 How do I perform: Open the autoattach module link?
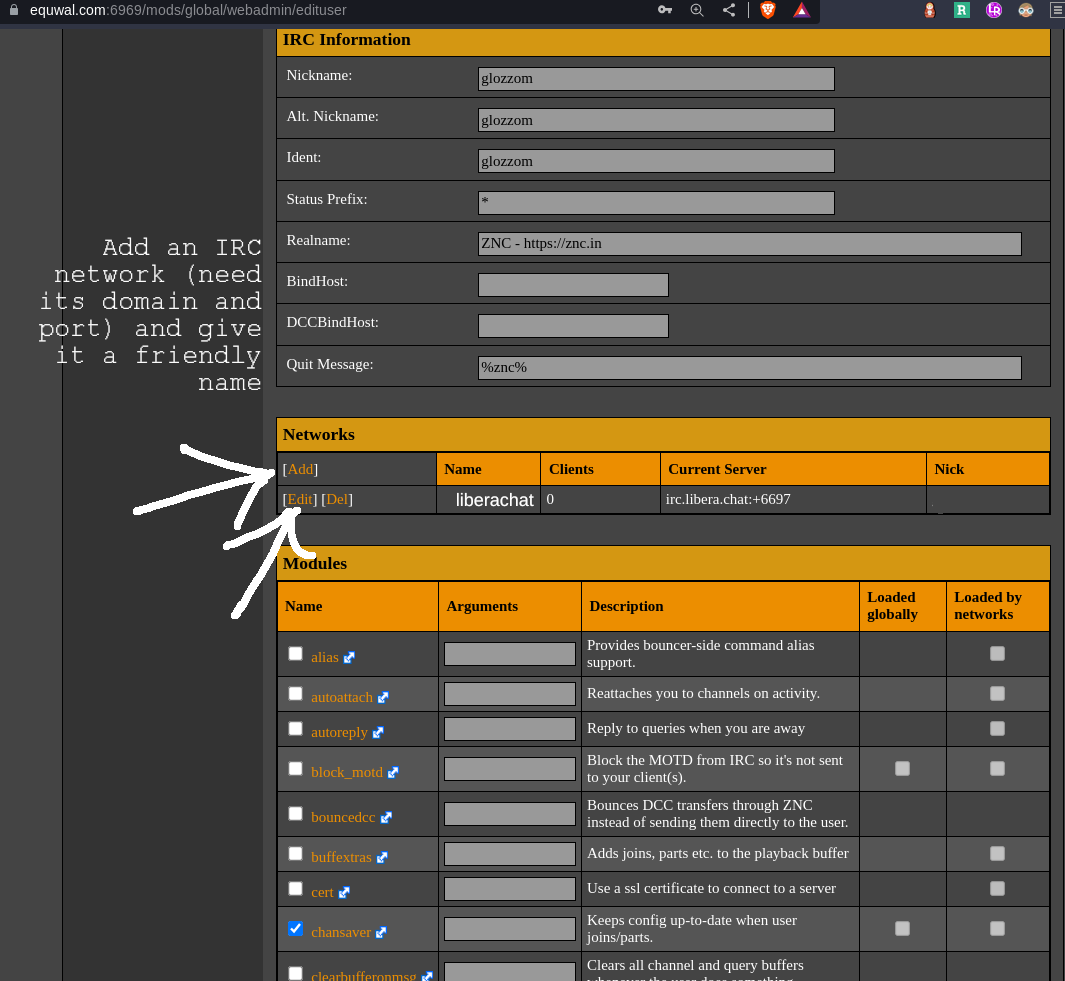click(341, 697)
